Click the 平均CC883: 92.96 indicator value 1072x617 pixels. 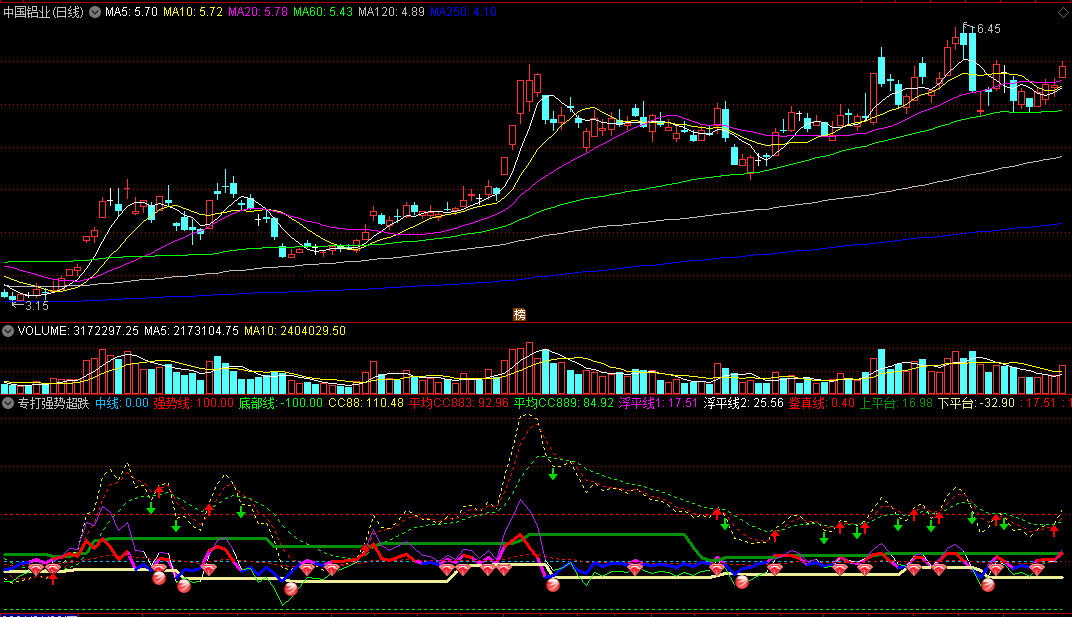pos(459,404)
